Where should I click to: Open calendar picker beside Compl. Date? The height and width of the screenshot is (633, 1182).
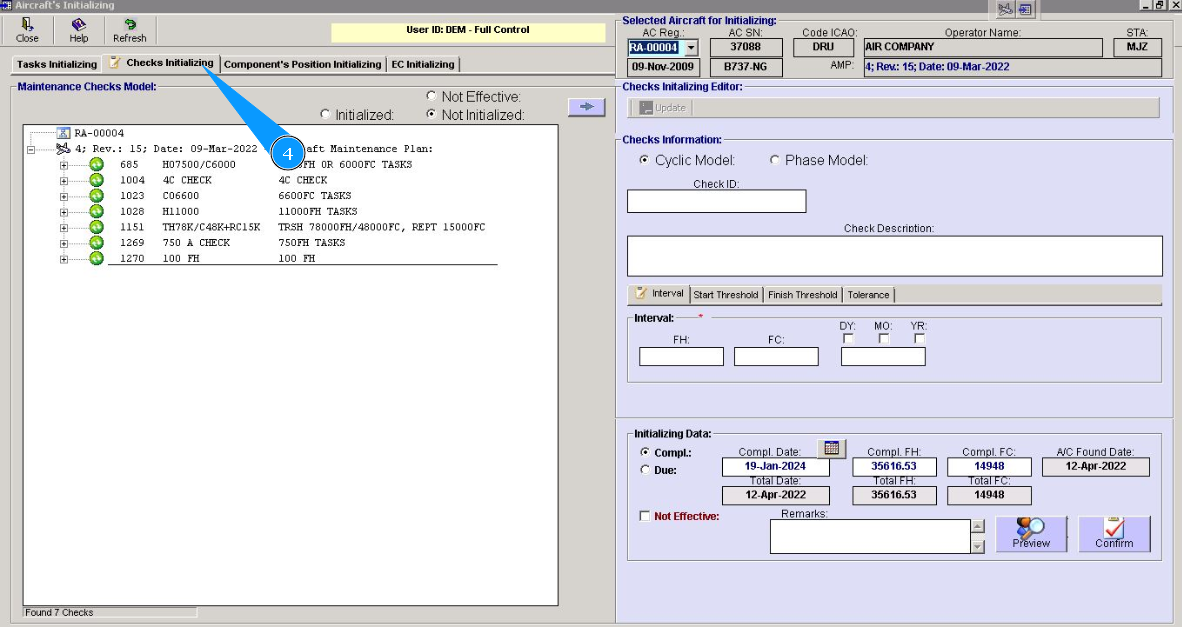[831, 448]
